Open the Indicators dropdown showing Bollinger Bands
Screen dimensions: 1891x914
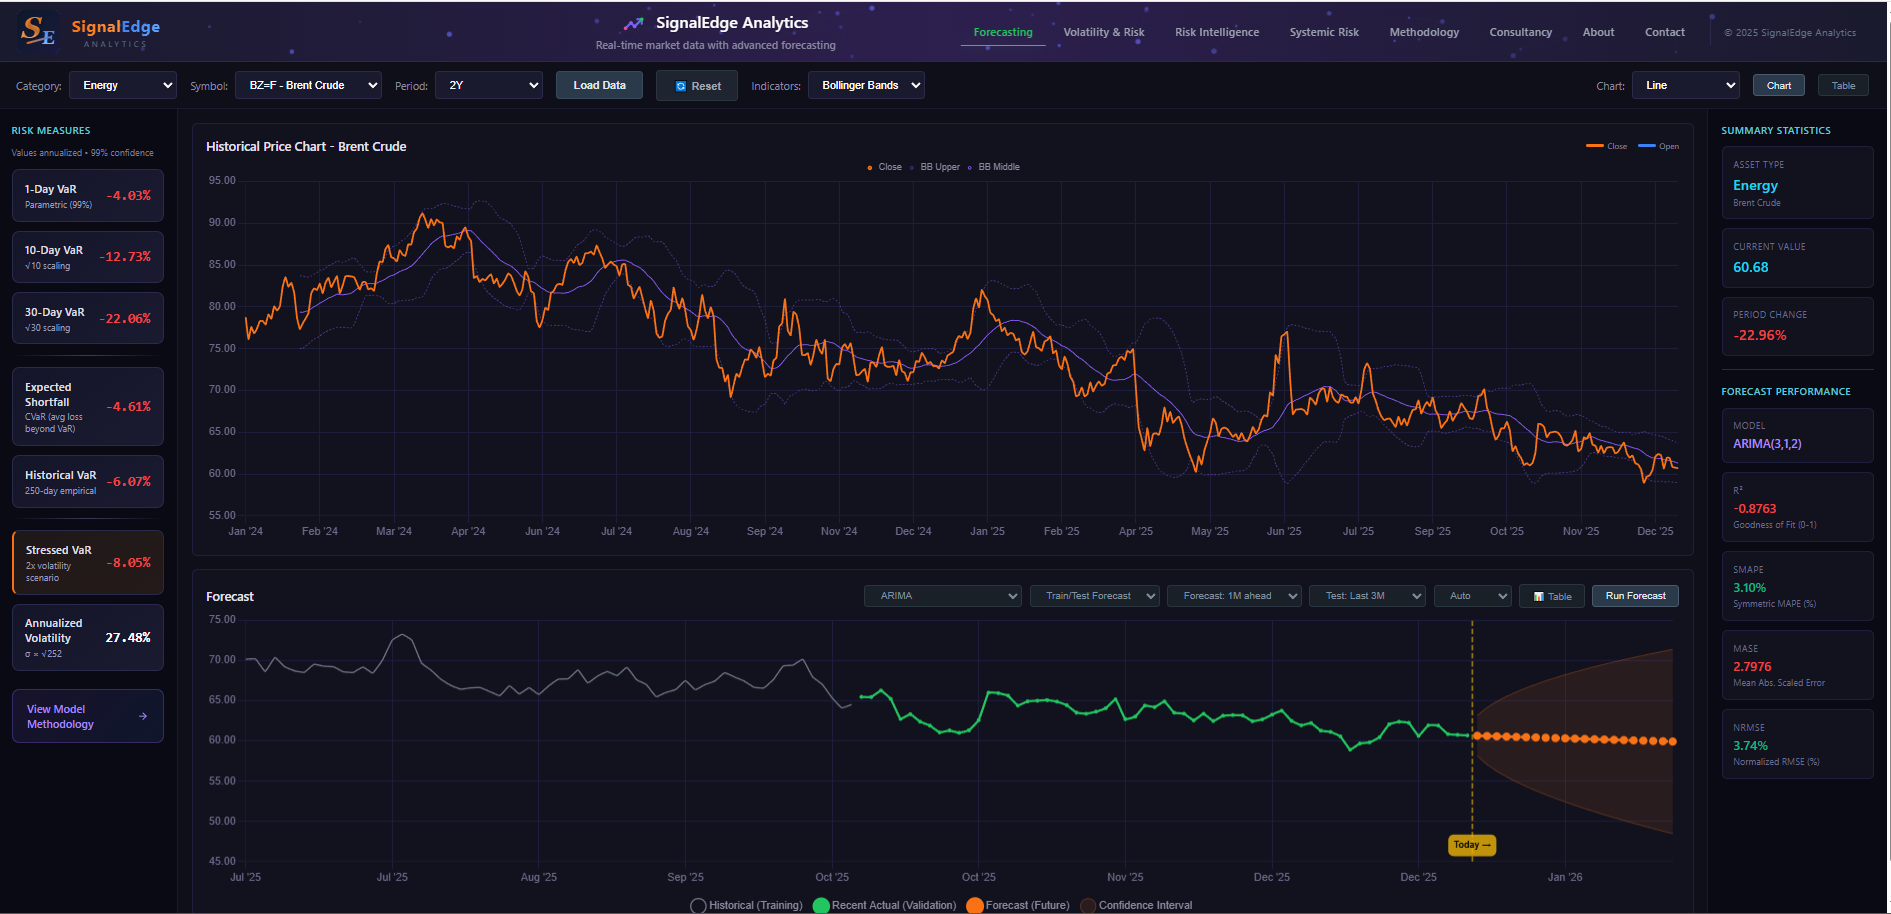point(866,85)
